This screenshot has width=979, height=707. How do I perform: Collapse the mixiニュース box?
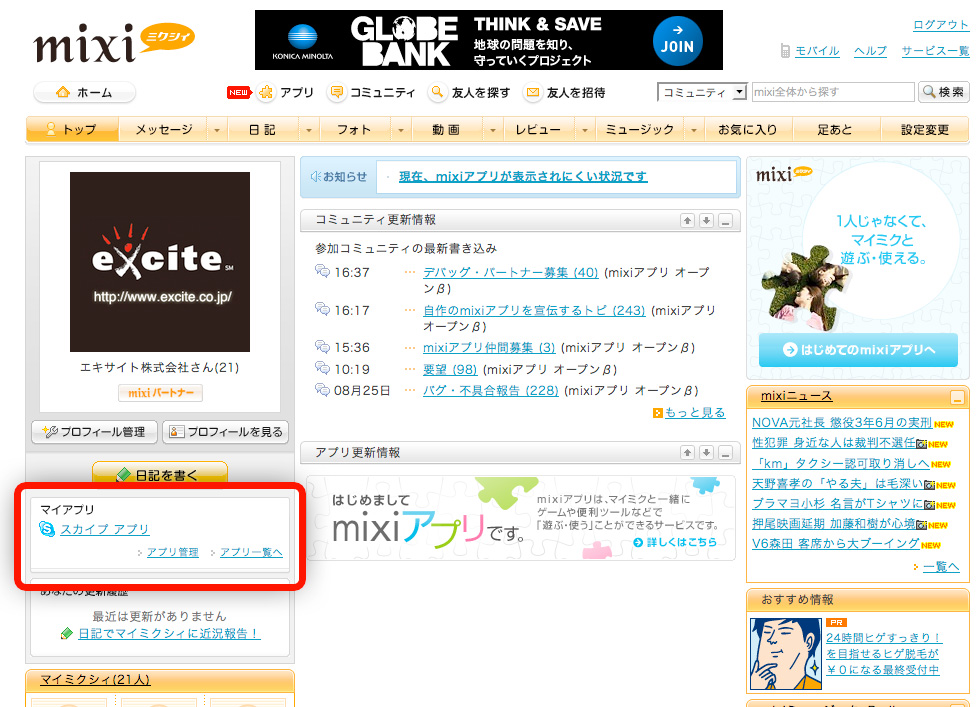click(x=957, y=397)
